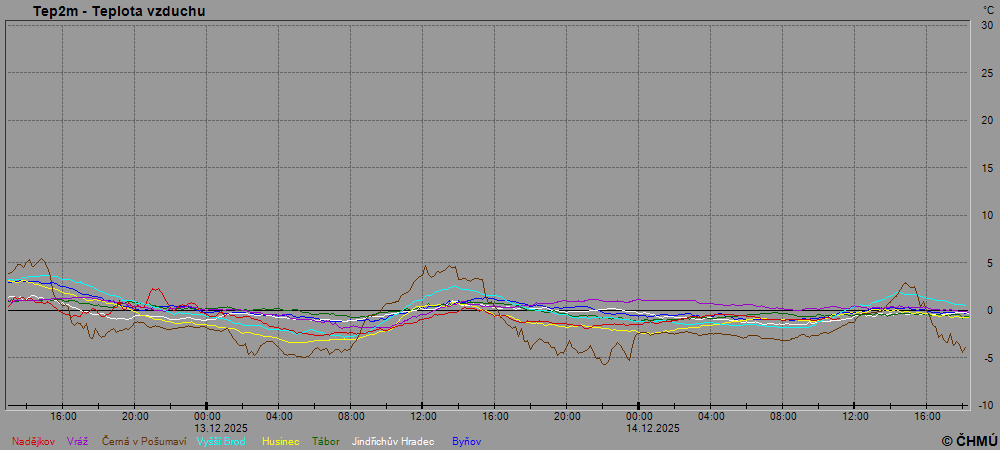Screen dimensions: 1000x450
Task: Click the -10 value on temperature axis
Action: click(985, 405)
